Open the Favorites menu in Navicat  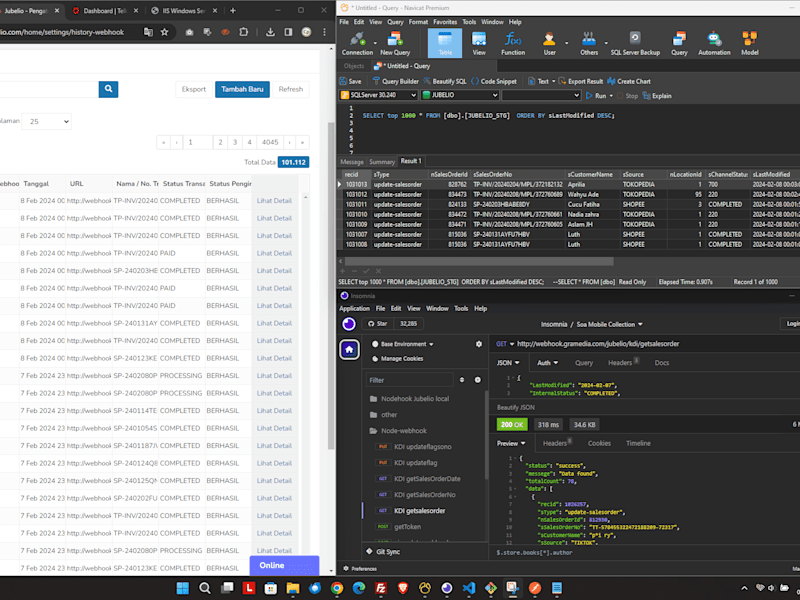pos(445,22)
